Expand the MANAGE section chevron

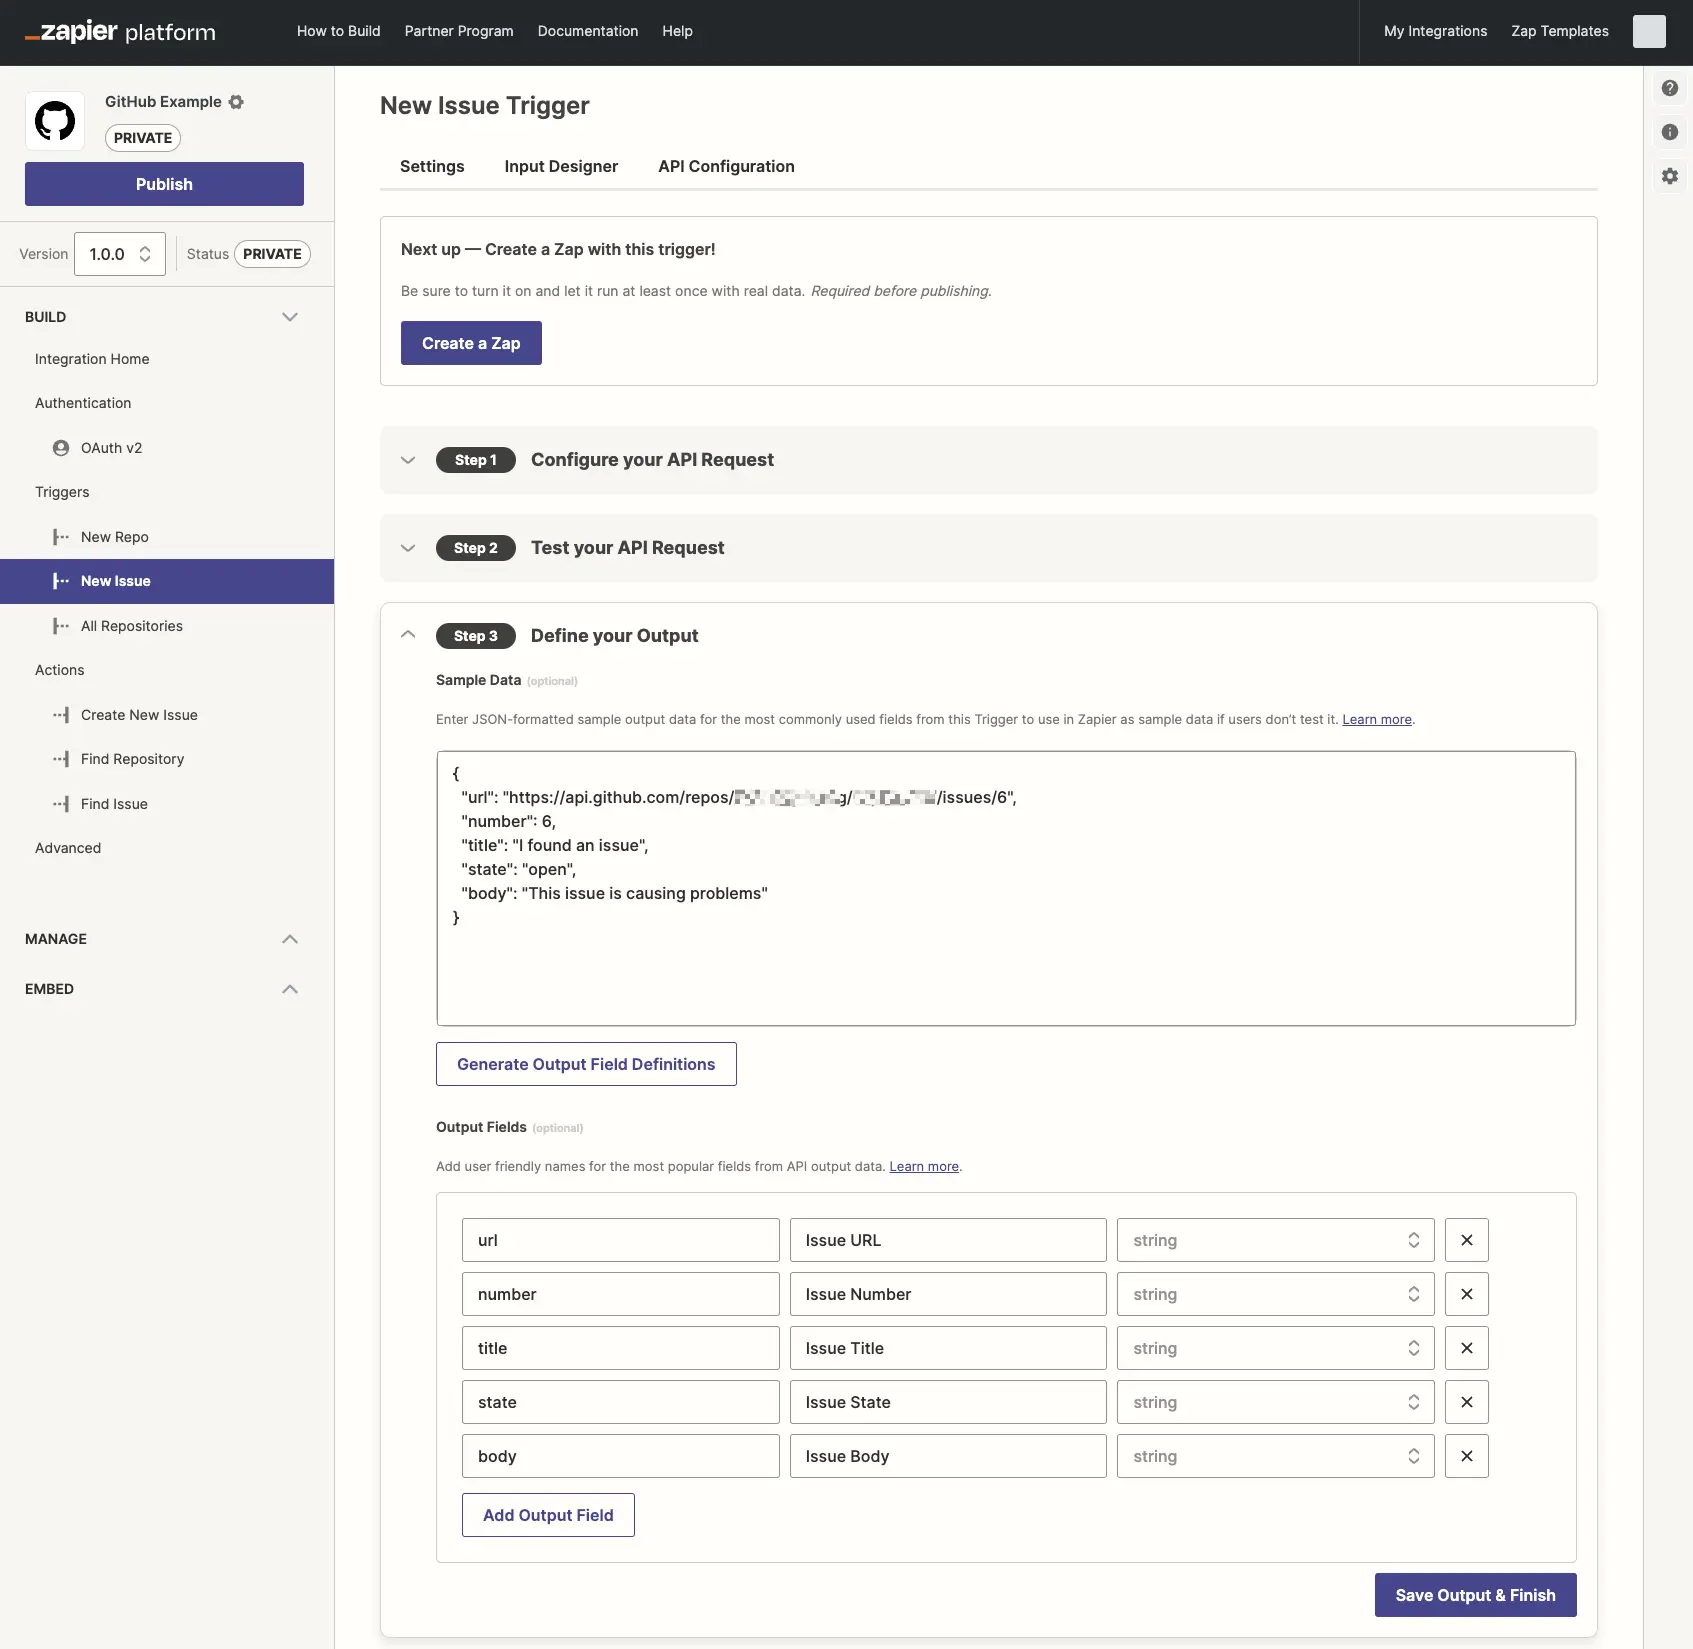point(290,939)
